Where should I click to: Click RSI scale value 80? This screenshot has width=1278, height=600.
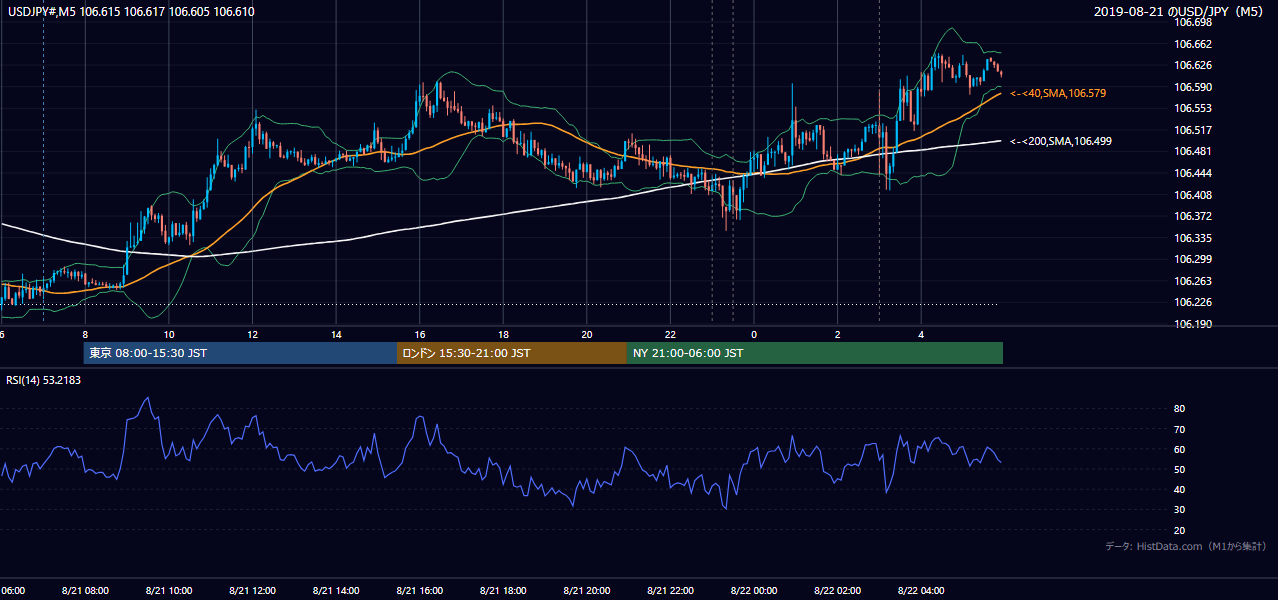point(1180,409)
